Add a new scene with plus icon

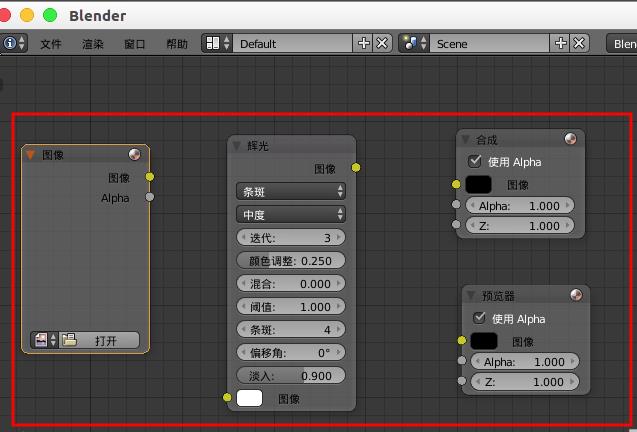point(560,43)
